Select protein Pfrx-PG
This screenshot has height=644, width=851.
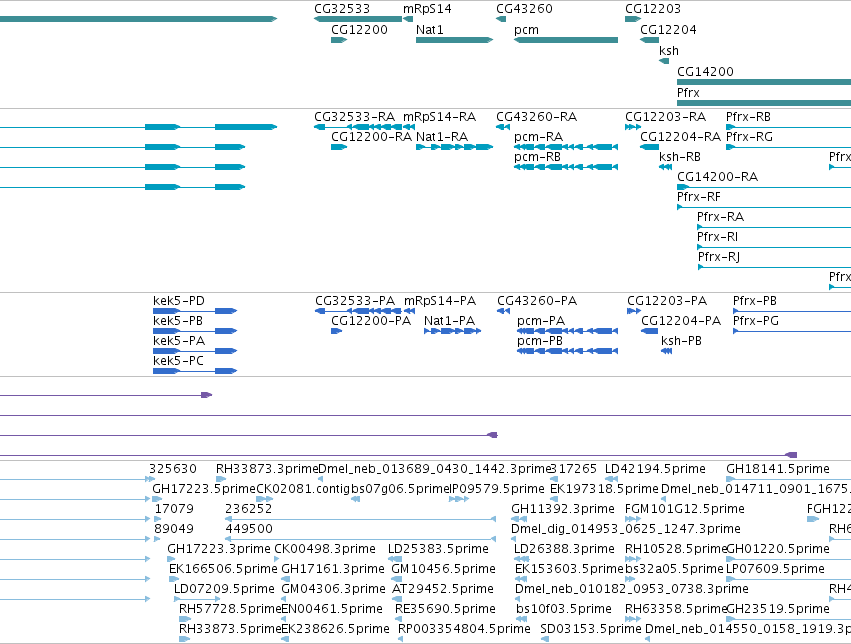click(x=756, y=321)
